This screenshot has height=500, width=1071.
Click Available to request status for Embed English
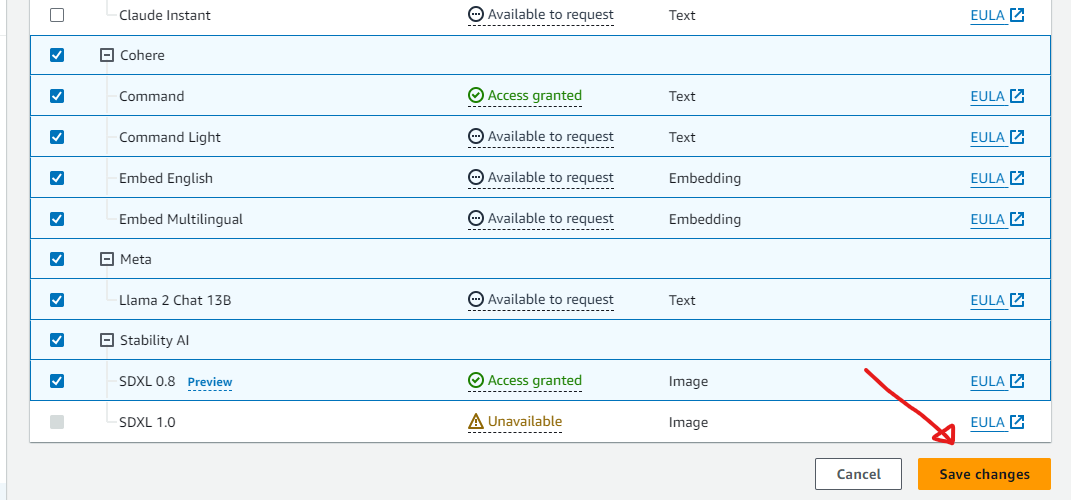point(550,178)
